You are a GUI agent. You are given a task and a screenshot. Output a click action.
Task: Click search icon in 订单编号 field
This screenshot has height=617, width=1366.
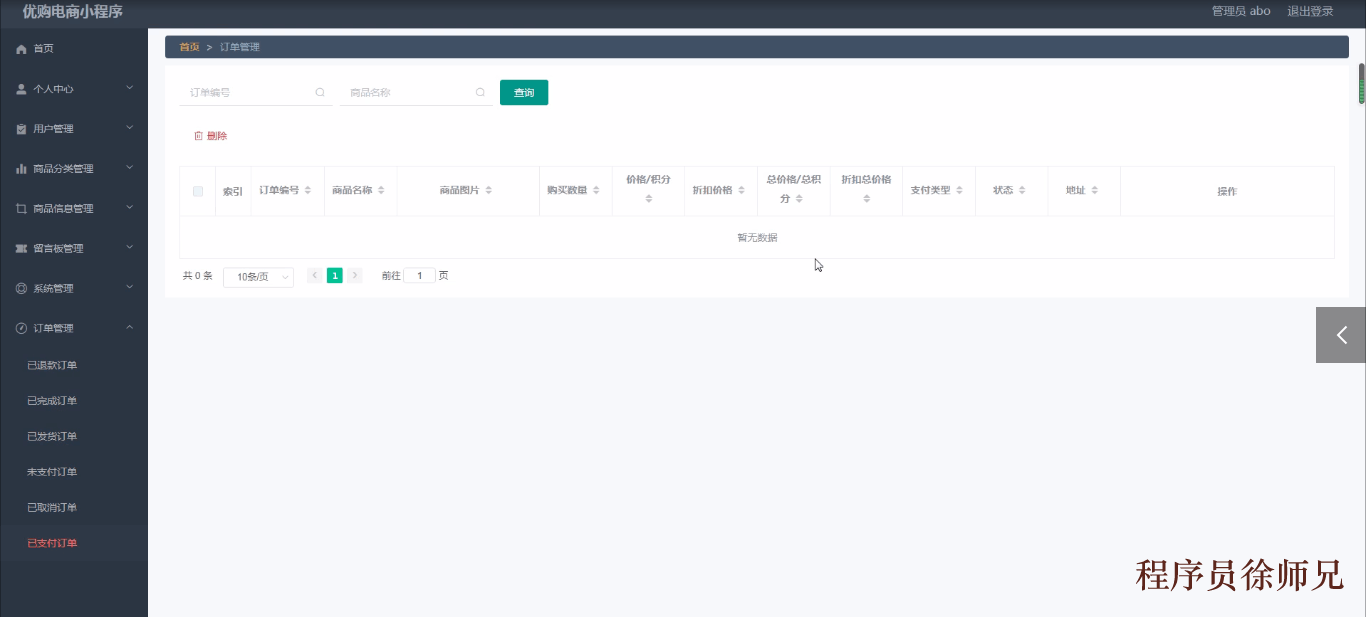pos(320,92)
